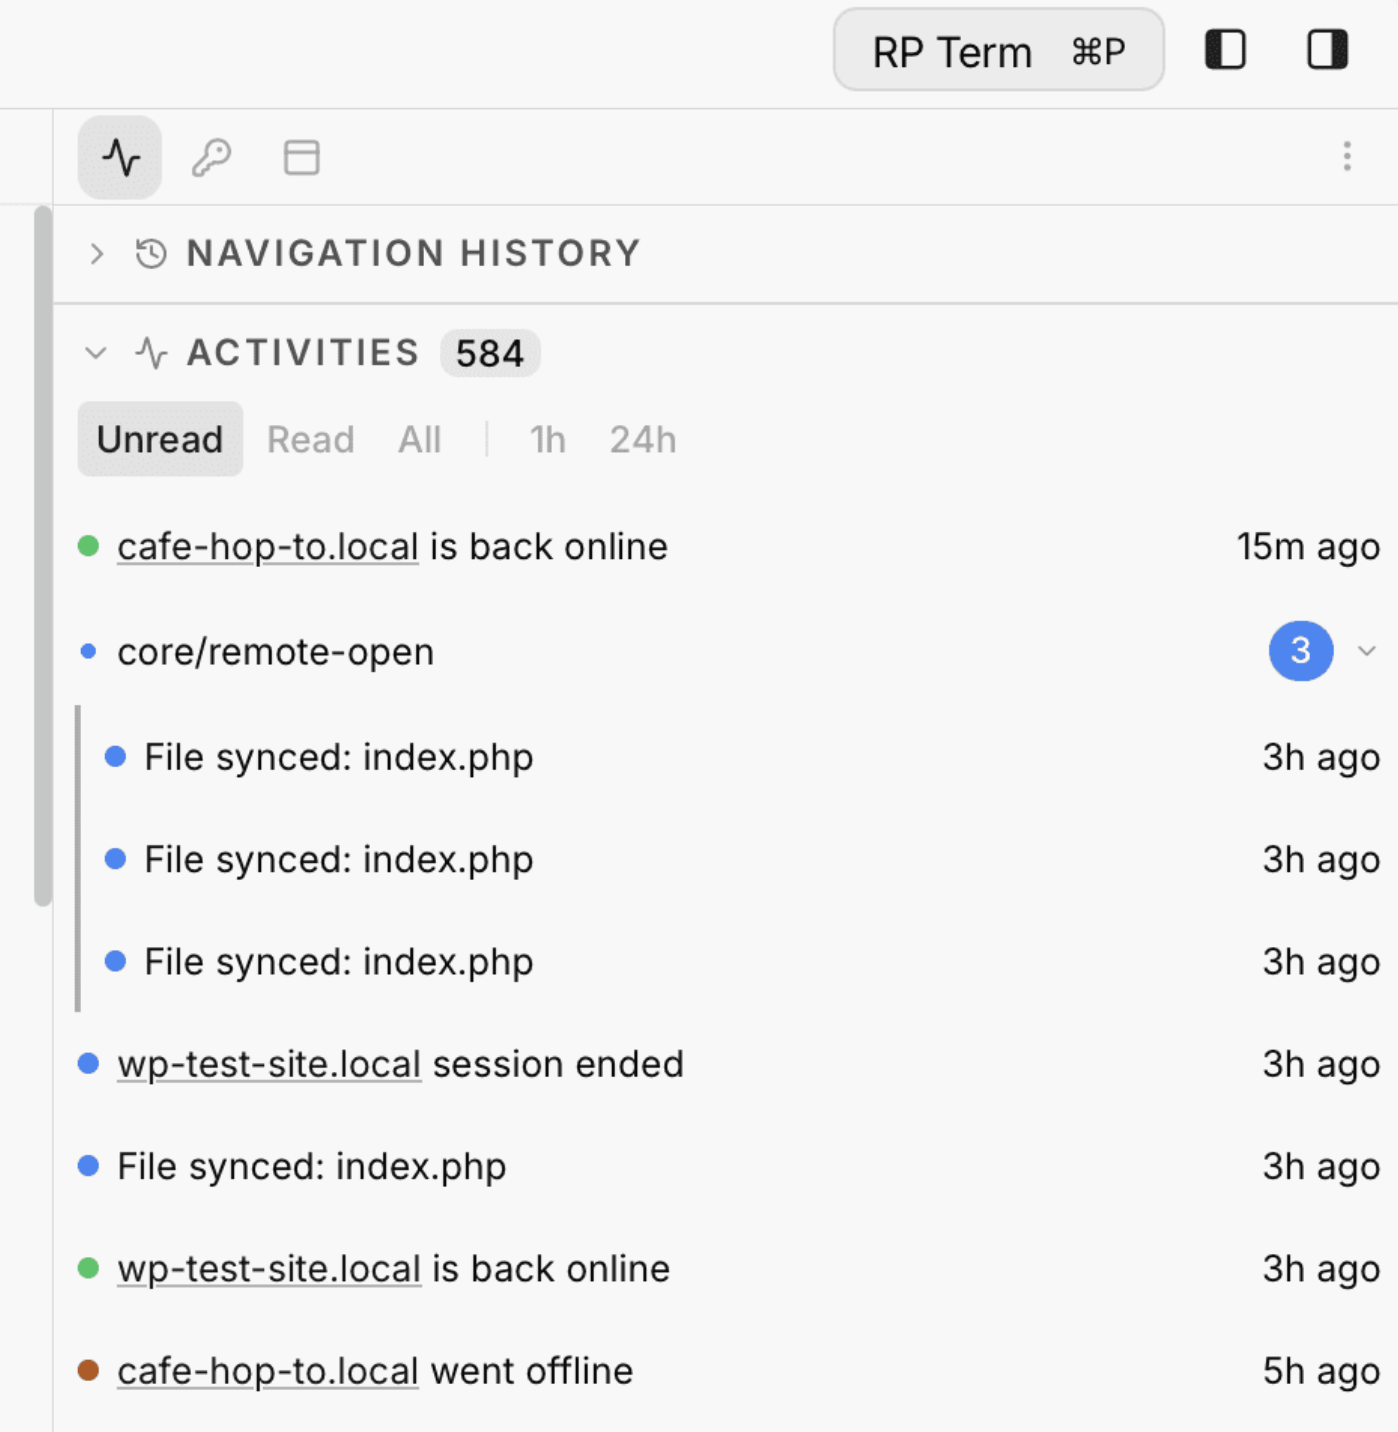The image size is (1398, 1432).
Task: Select the Activities pulse icon
Action: pos(119,156)
